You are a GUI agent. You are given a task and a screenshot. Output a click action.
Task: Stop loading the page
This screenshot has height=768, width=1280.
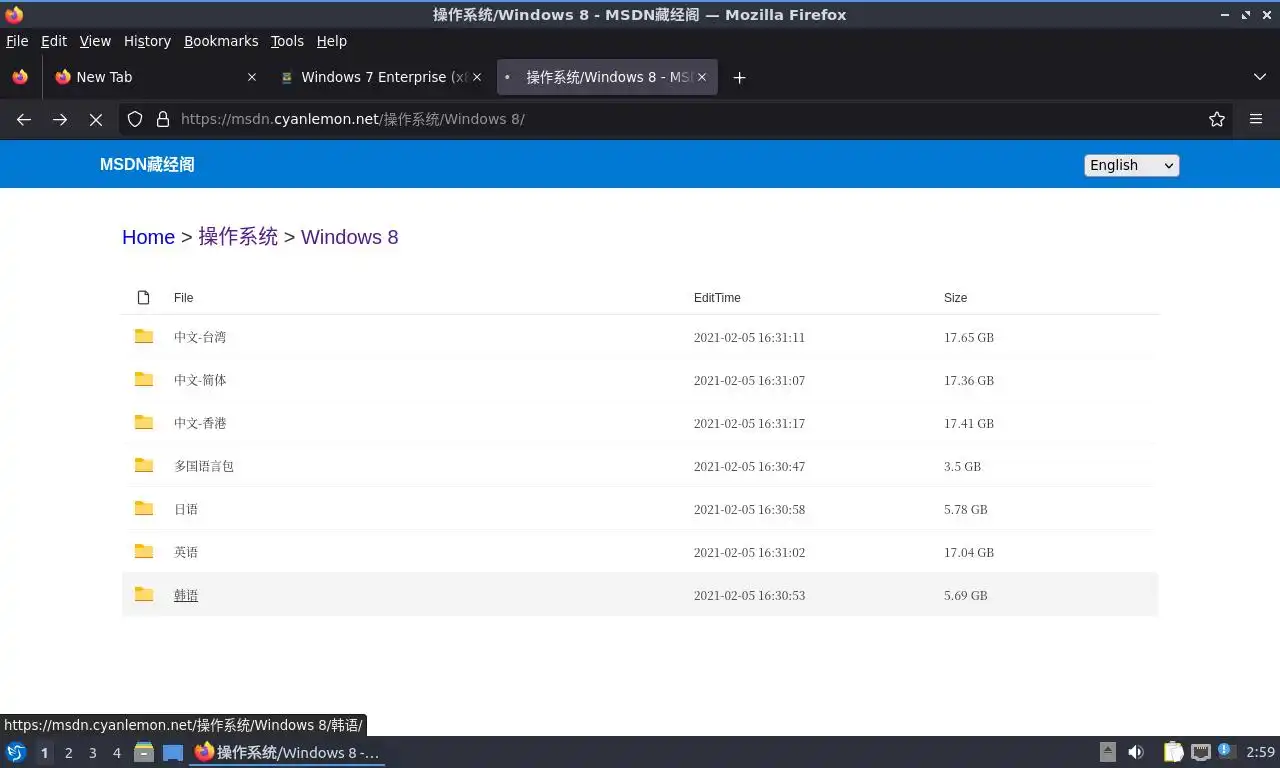click(x=96, y=119)
